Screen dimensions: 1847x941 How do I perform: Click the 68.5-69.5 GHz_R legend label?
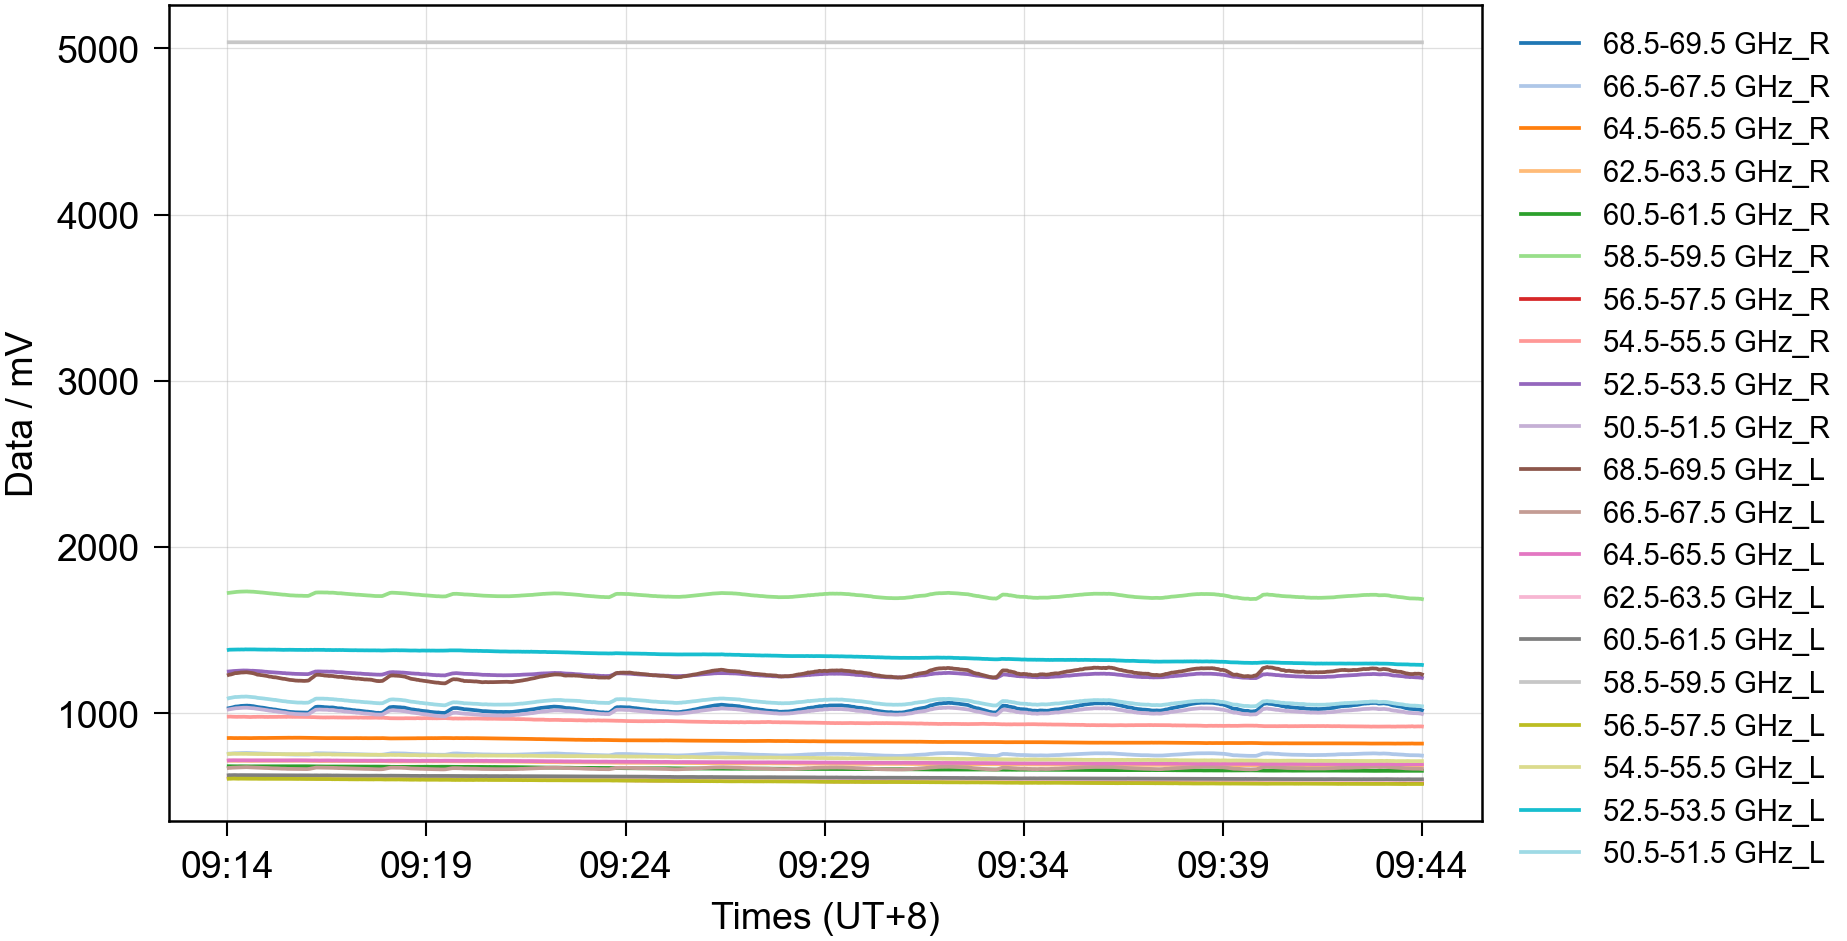(x=1714, y=44)
